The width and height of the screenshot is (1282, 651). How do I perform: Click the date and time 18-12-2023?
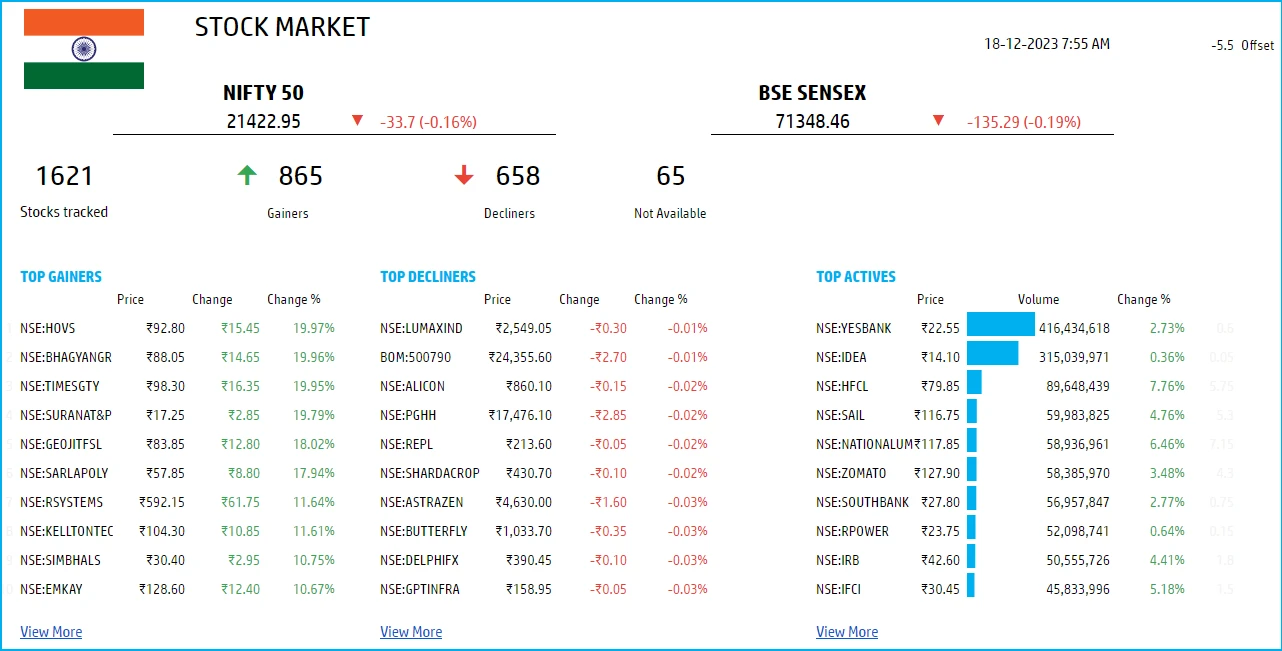pyautogui.click(x=1047, y=44)
